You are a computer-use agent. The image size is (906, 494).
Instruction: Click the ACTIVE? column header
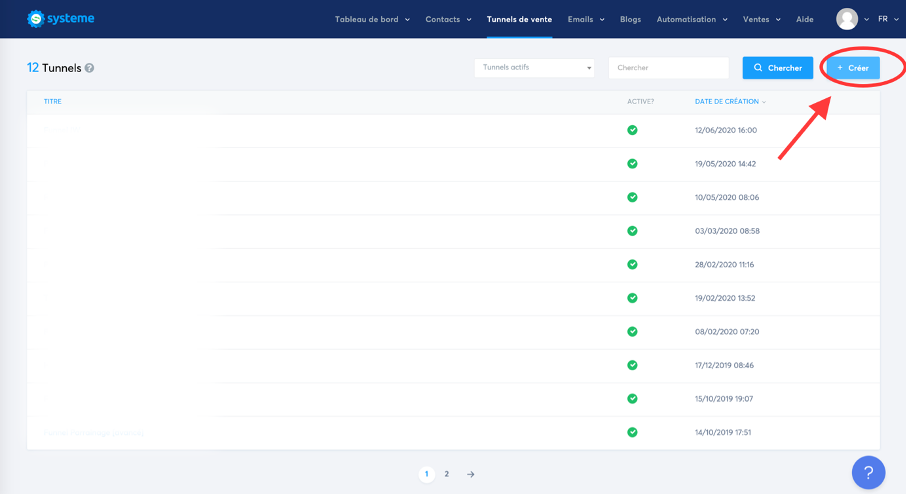pyautogui.click(x=640, y=101)
